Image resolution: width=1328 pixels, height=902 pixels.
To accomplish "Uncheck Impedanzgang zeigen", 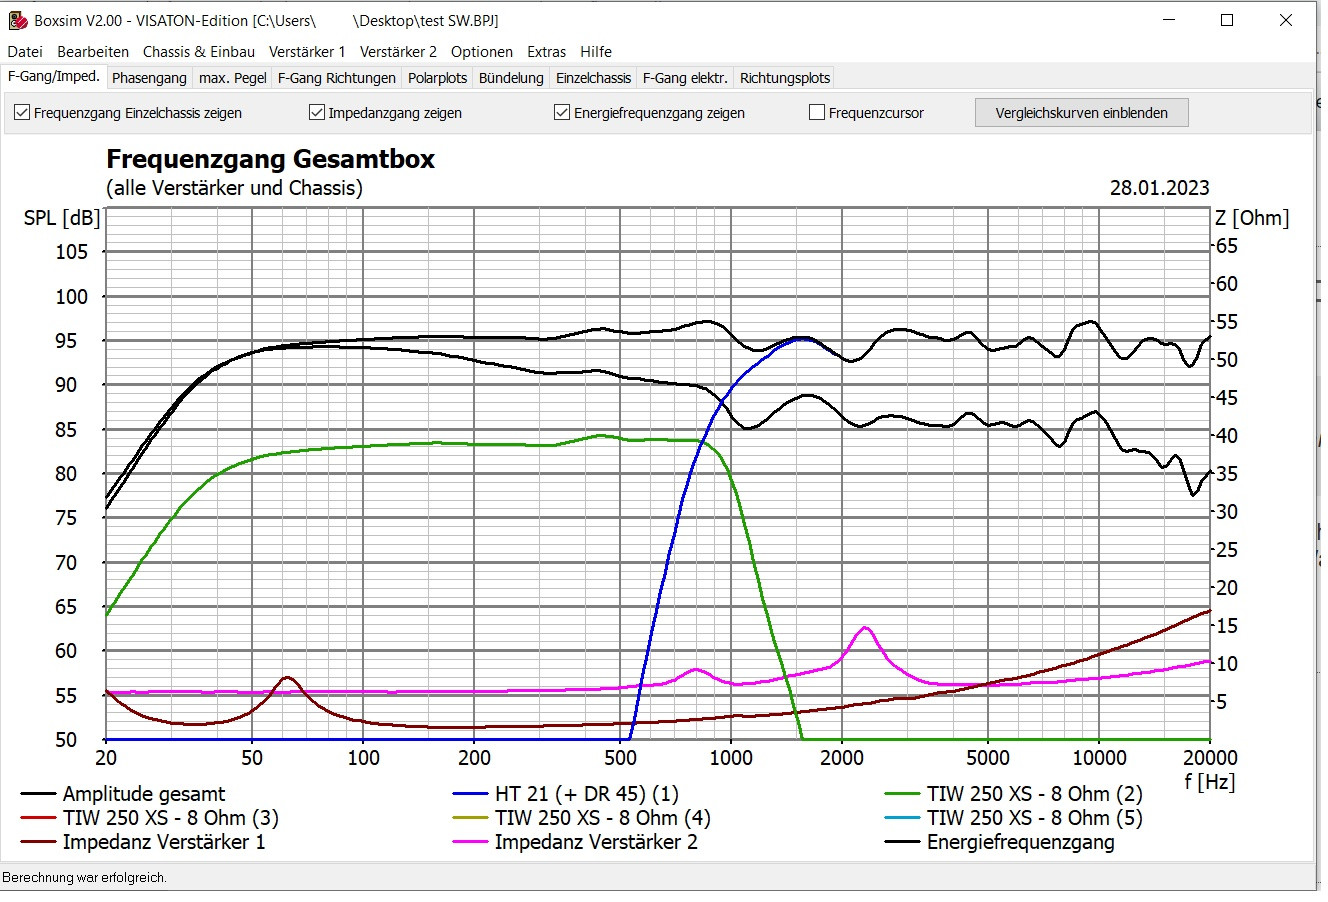I will coord(317,113).
